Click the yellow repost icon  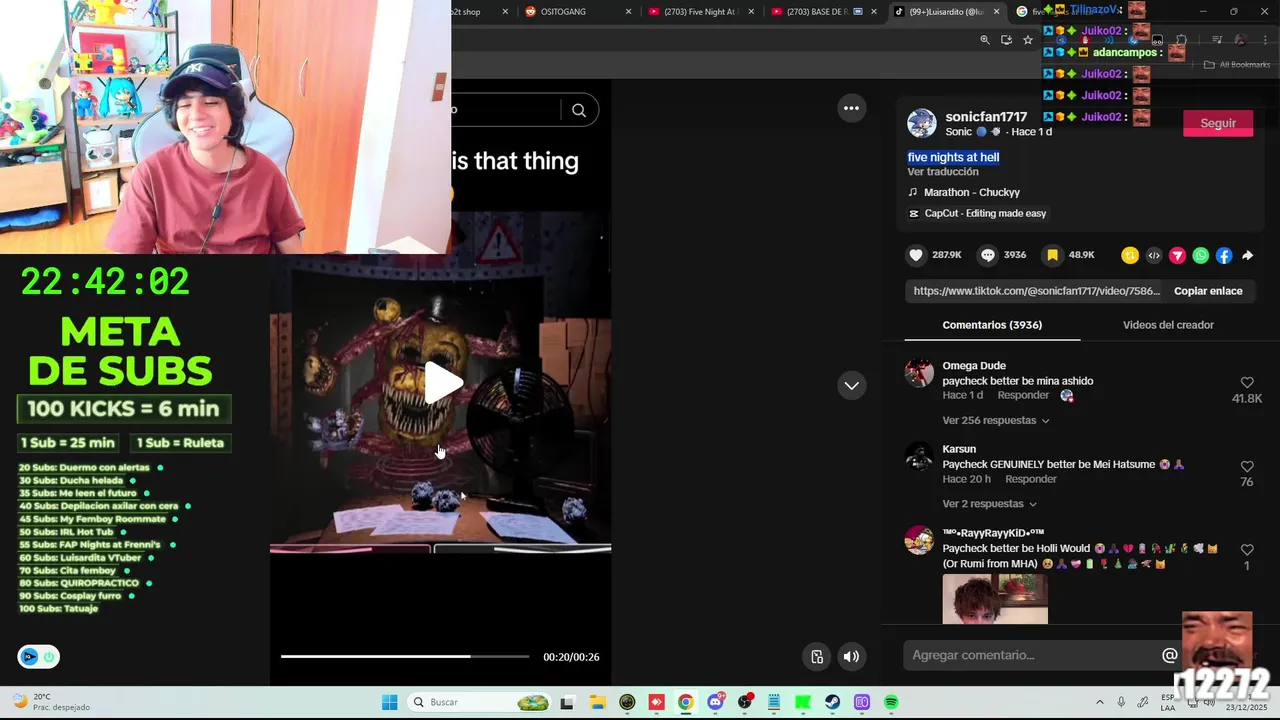[1130, 255]
